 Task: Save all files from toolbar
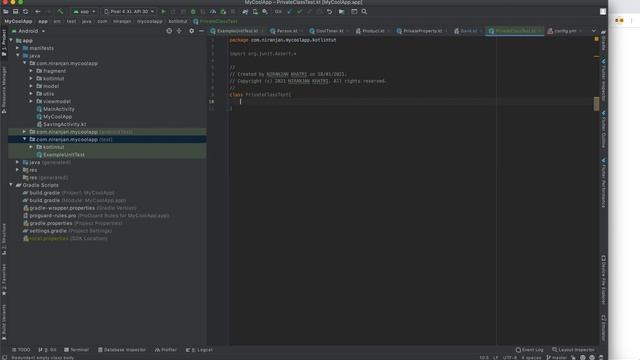16,12
